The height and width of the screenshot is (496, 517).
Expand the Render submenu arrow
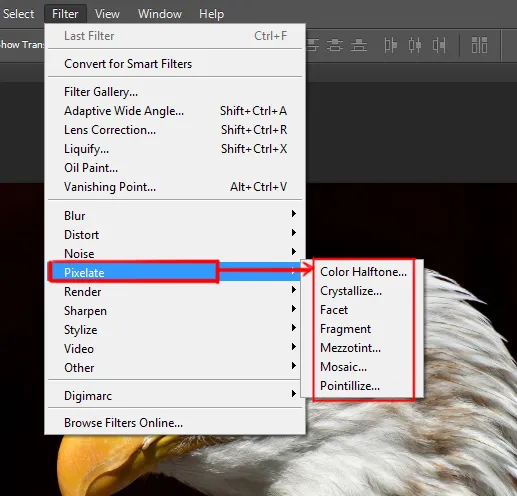294,290
